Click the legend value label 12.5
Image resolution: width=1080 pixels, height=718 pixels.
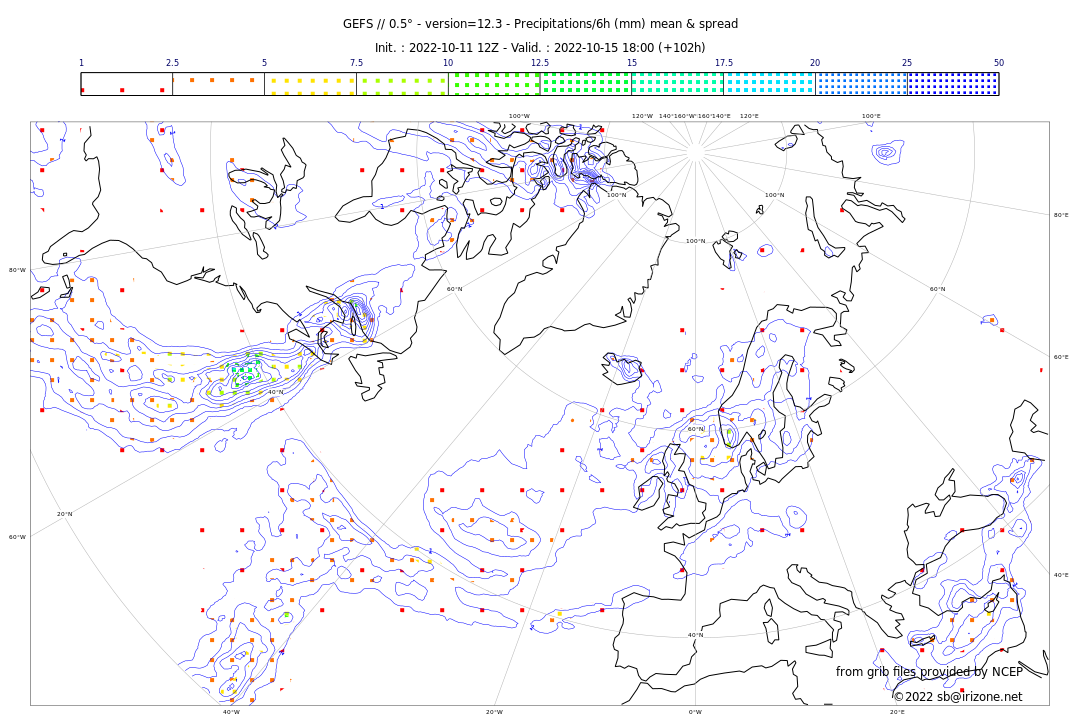tap(540, 63)
